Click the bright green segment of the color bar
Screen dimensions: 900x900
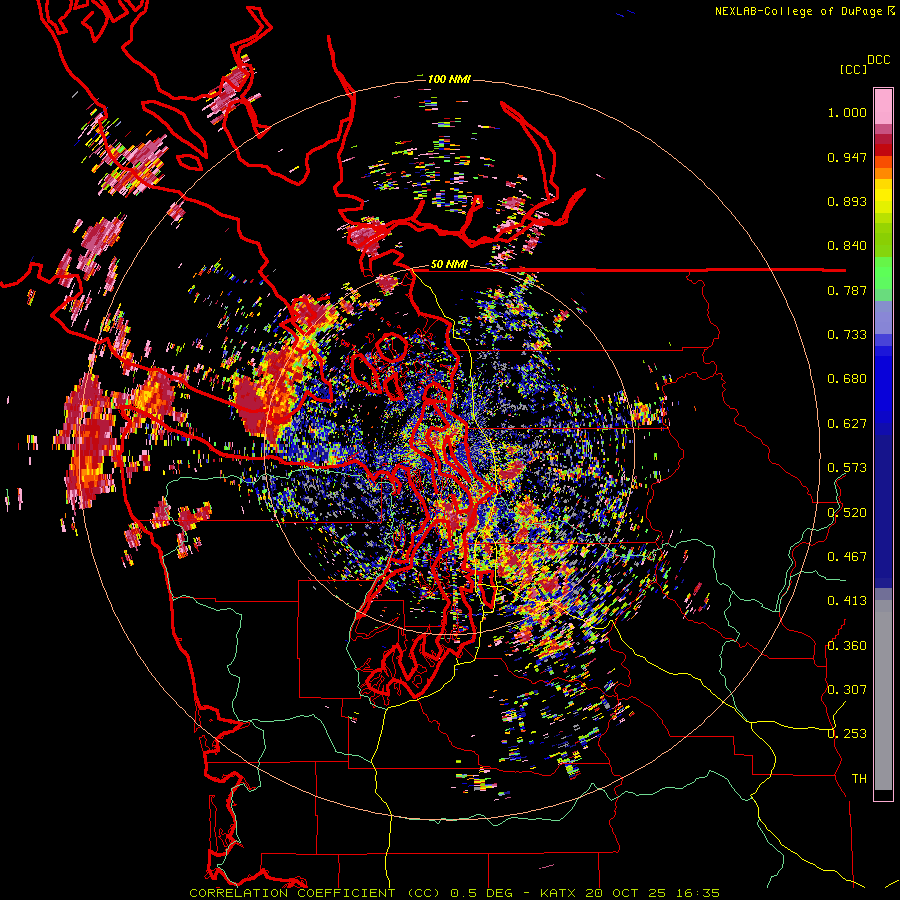883,273
